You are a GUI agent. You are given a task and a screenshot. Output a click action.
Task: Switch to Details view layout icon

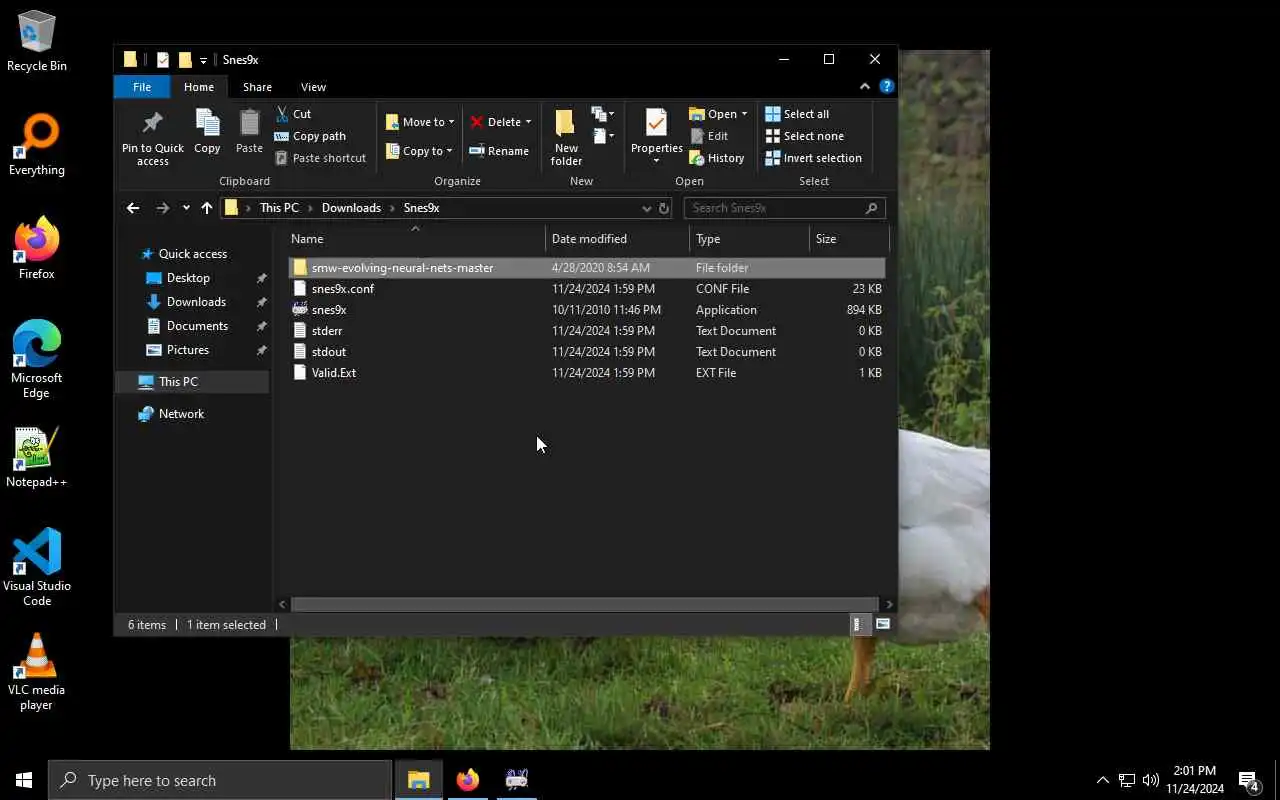(x=857, y=624)
